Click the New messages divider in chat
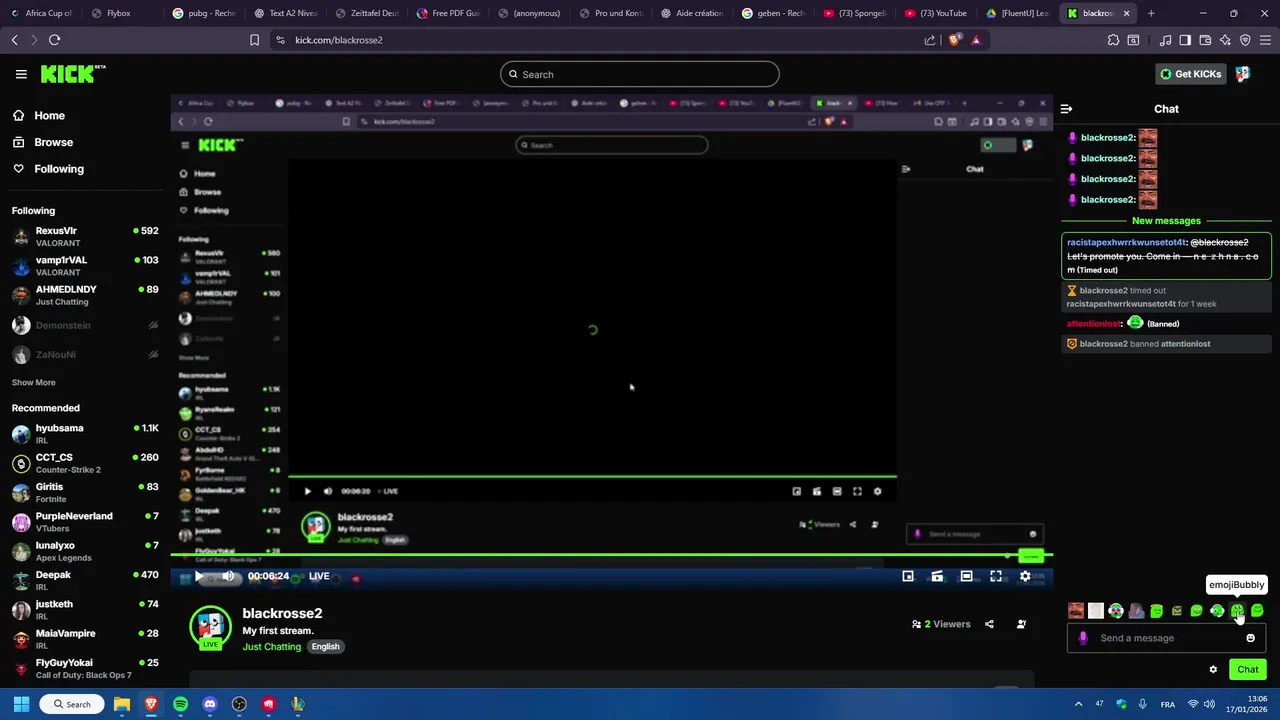This screenshot has width=1280, height=720. (x=1166, y=221)
